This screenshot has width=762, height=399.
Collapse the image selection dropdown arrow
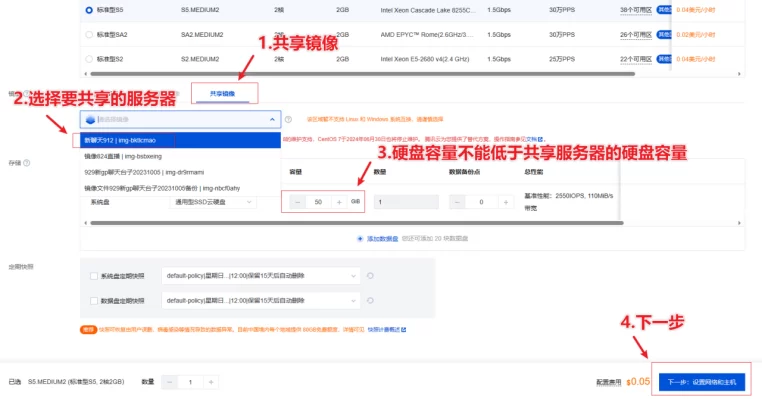tap(272, 120)
